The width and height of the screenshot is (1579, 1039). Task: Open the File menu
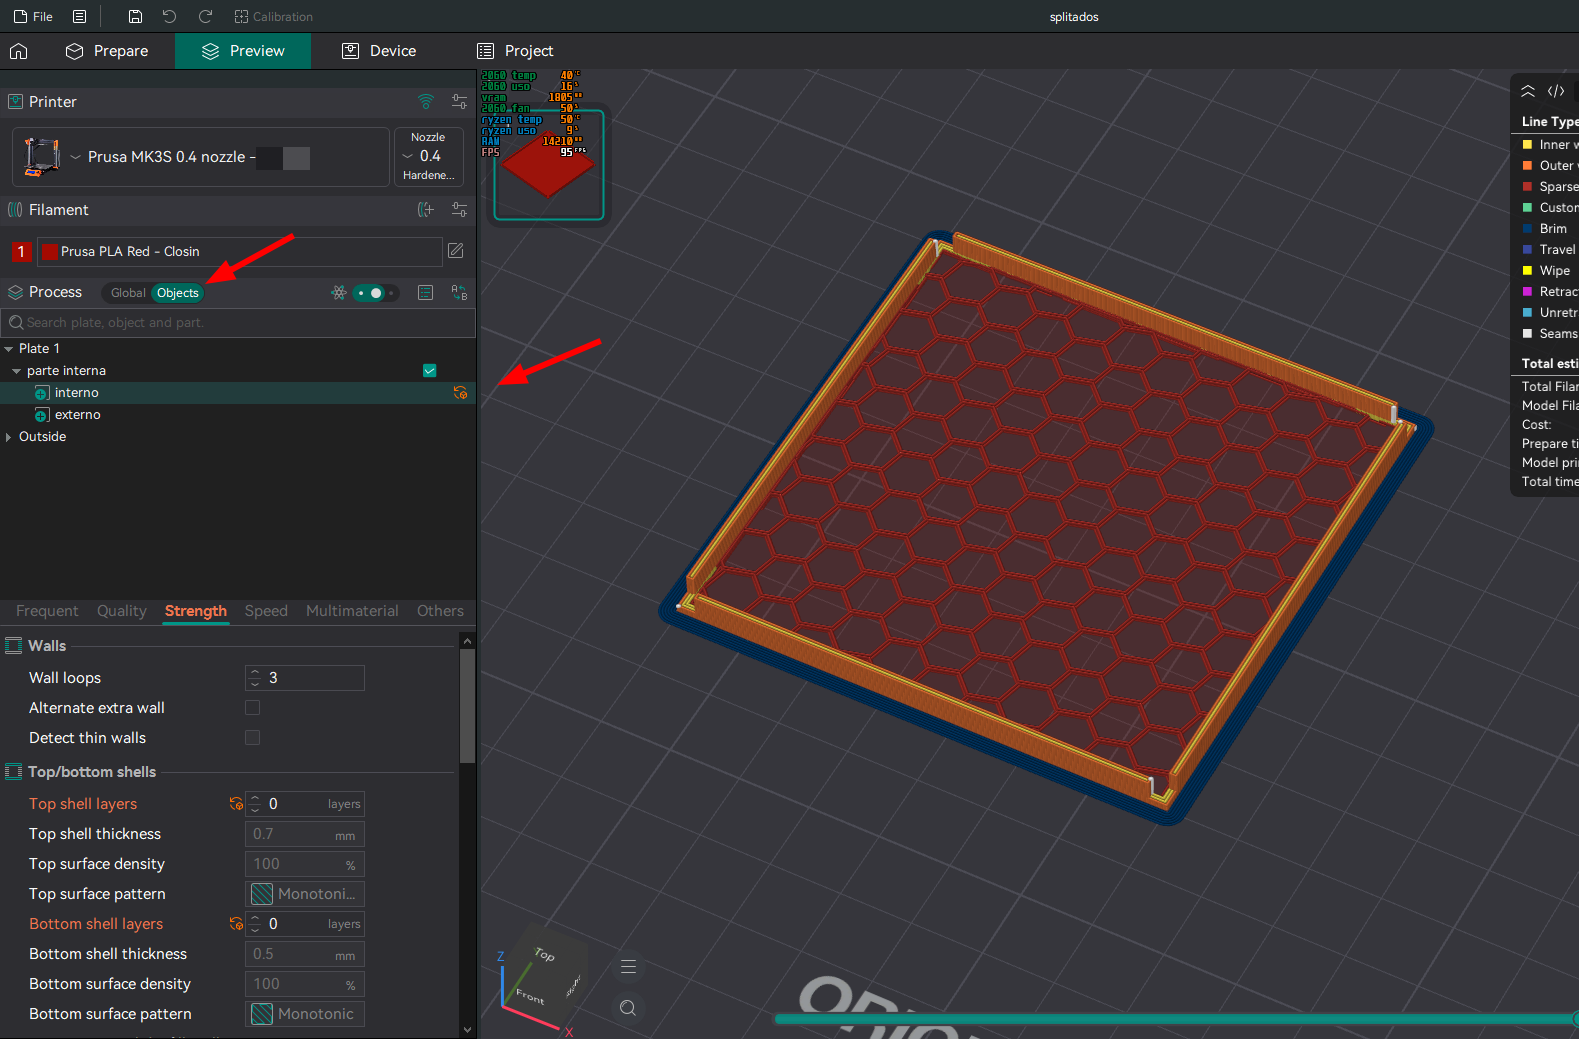coord(33,16)
